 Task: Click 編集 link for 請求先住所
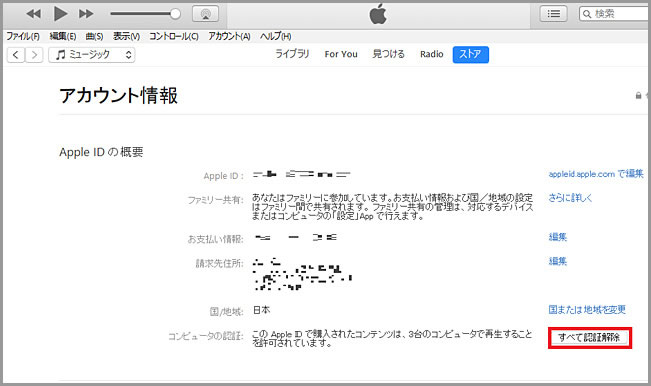point(558,261)
